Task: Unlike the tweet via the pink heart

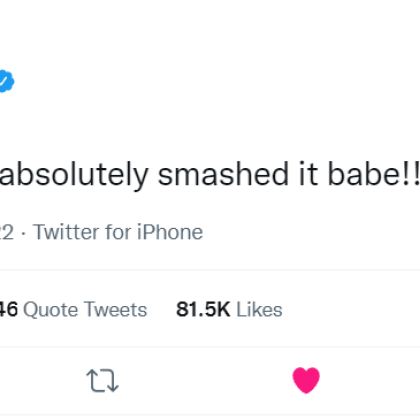Action: pos(306,380)
